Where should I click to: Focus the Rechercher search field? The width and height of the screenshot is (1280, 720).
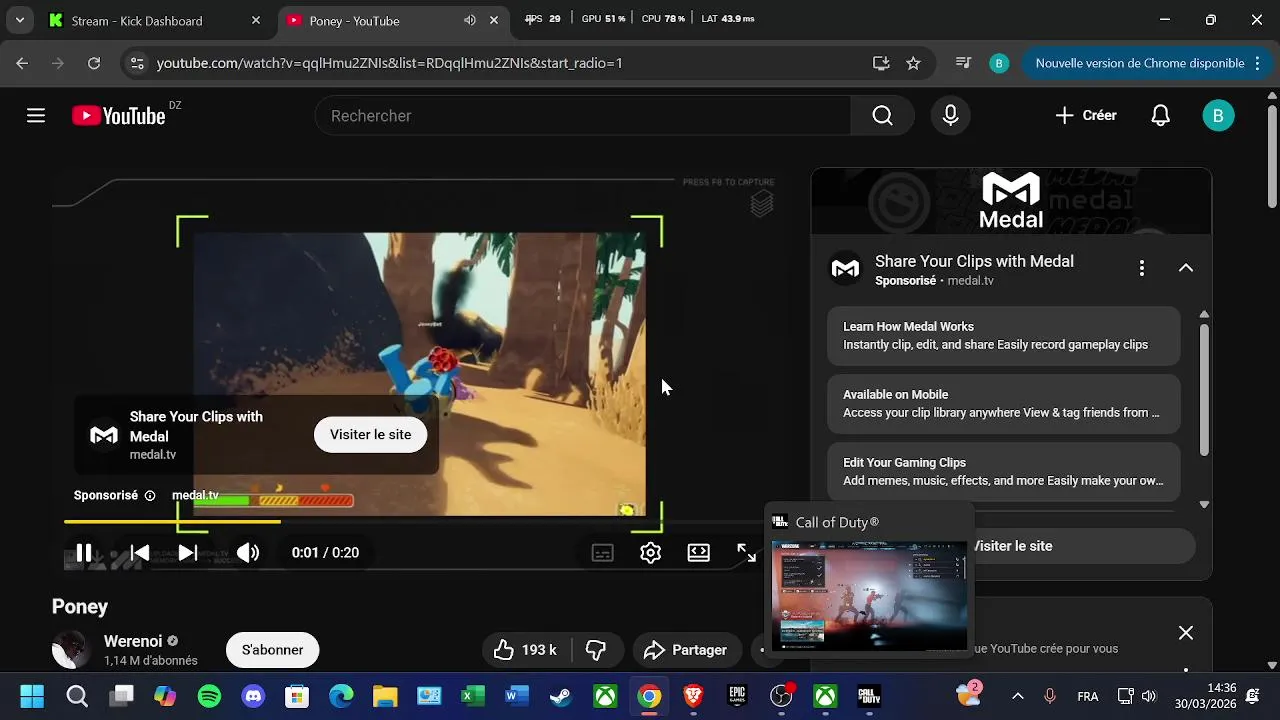coord(582,116)
